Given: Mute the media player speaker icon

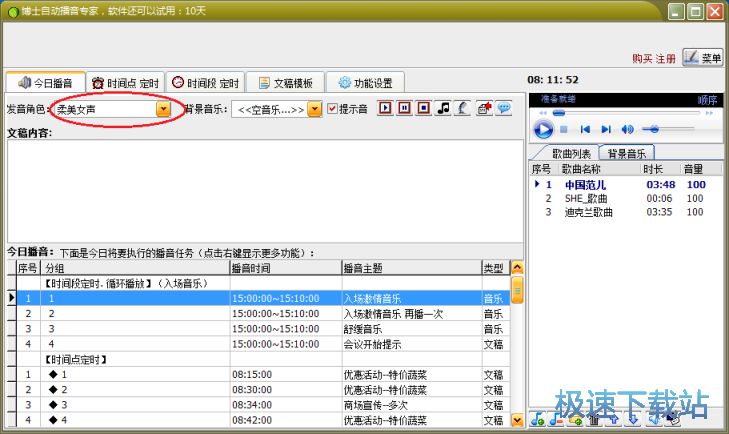Looking at the screenshot, I should (627, 129).
